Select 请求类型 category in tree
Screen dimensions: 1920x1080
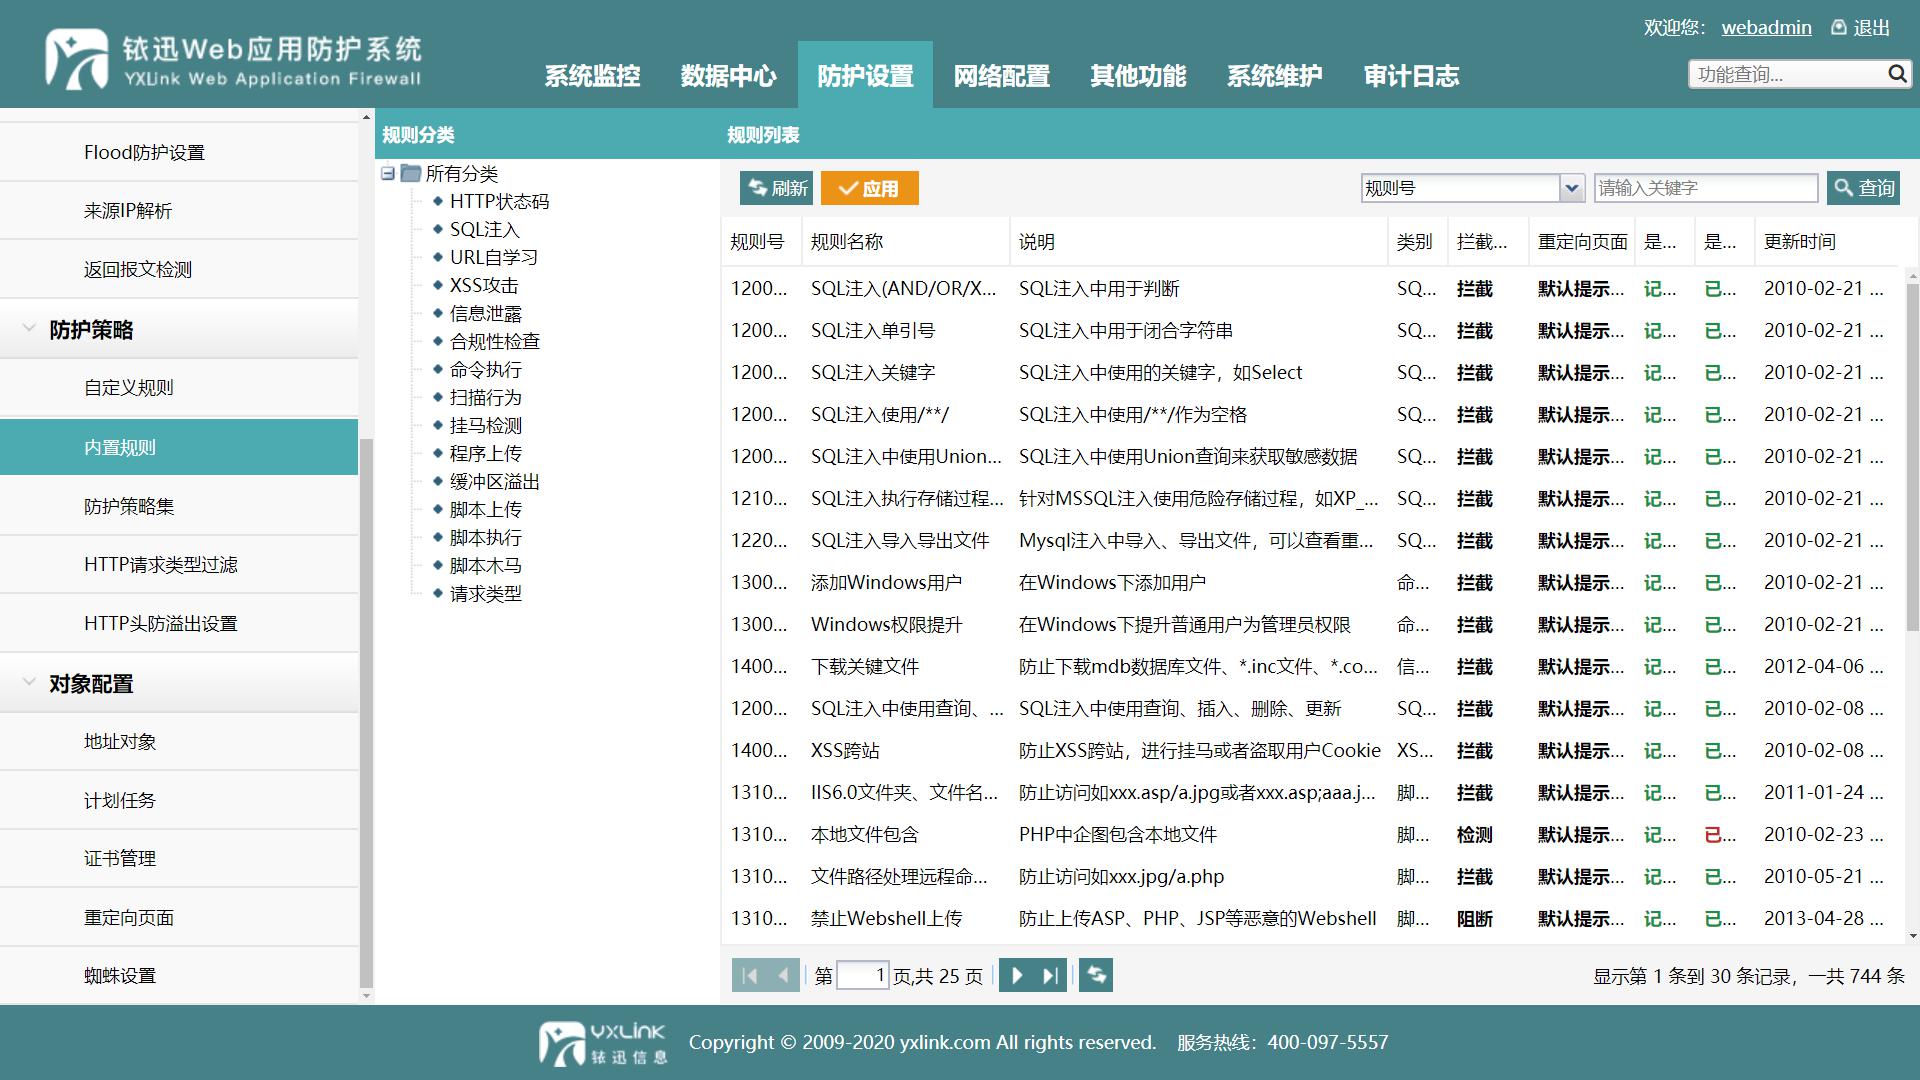click(485, 593)
